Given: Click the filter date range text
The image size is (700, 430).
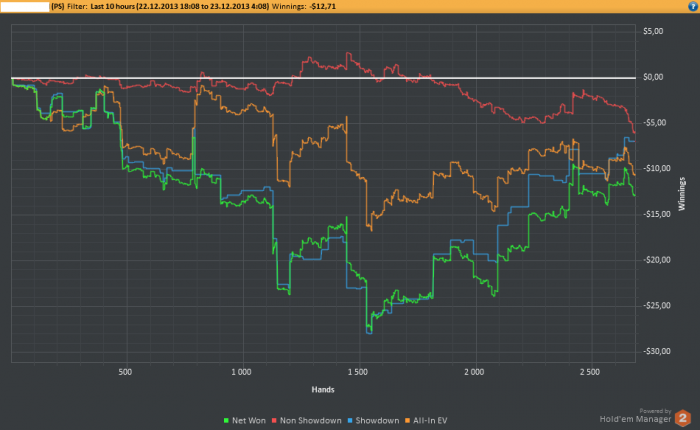Looking at the screenshot, I should 180,6.
